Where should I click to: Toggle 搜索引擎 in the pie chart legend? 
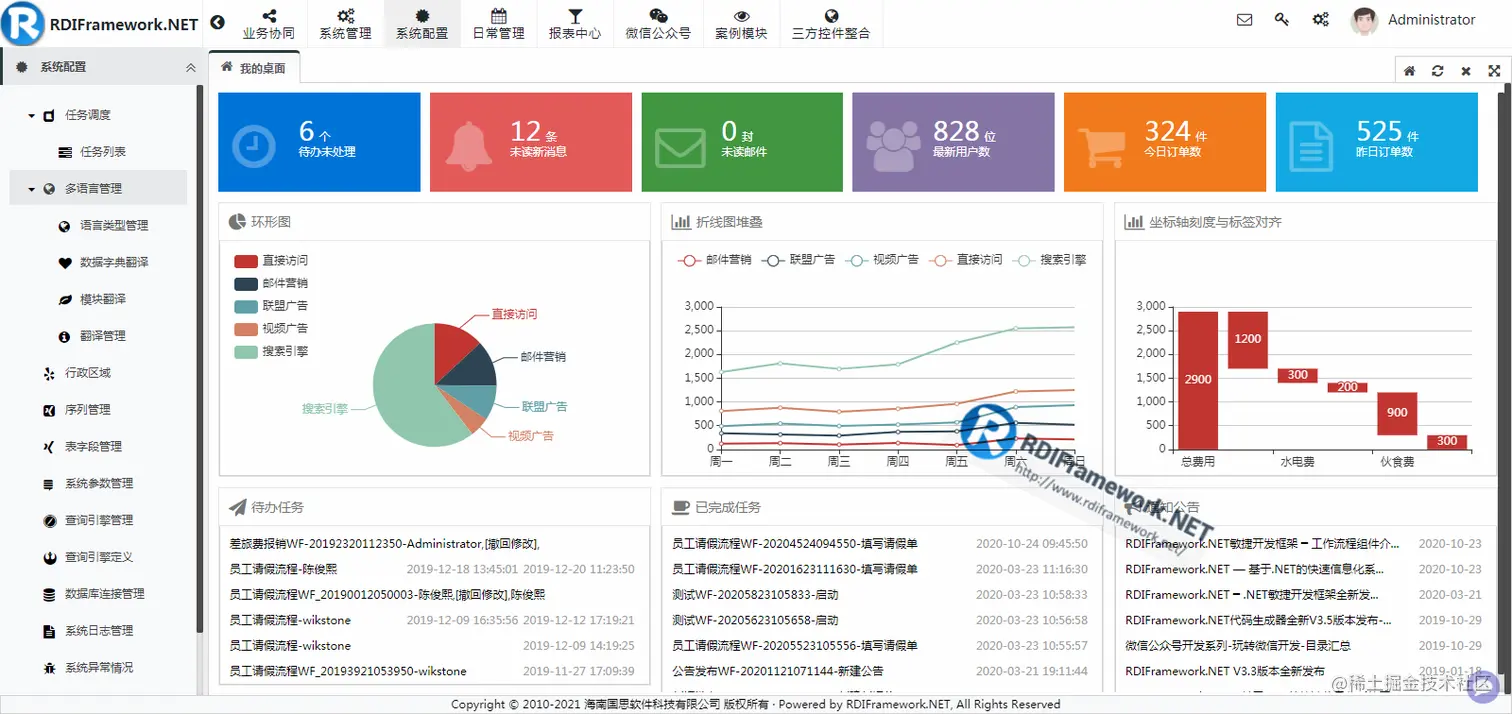tap(271, 352)
